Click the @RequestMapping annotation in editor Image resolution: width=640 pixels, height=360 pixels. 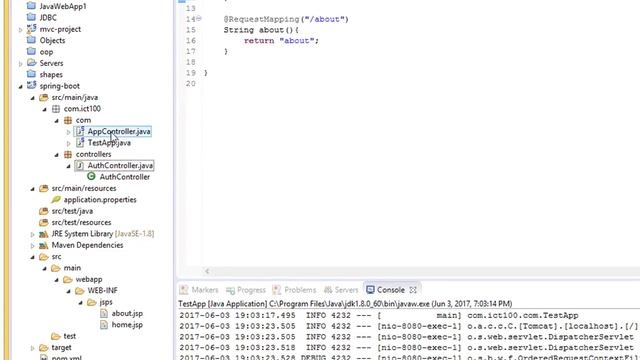click(286, 19)
